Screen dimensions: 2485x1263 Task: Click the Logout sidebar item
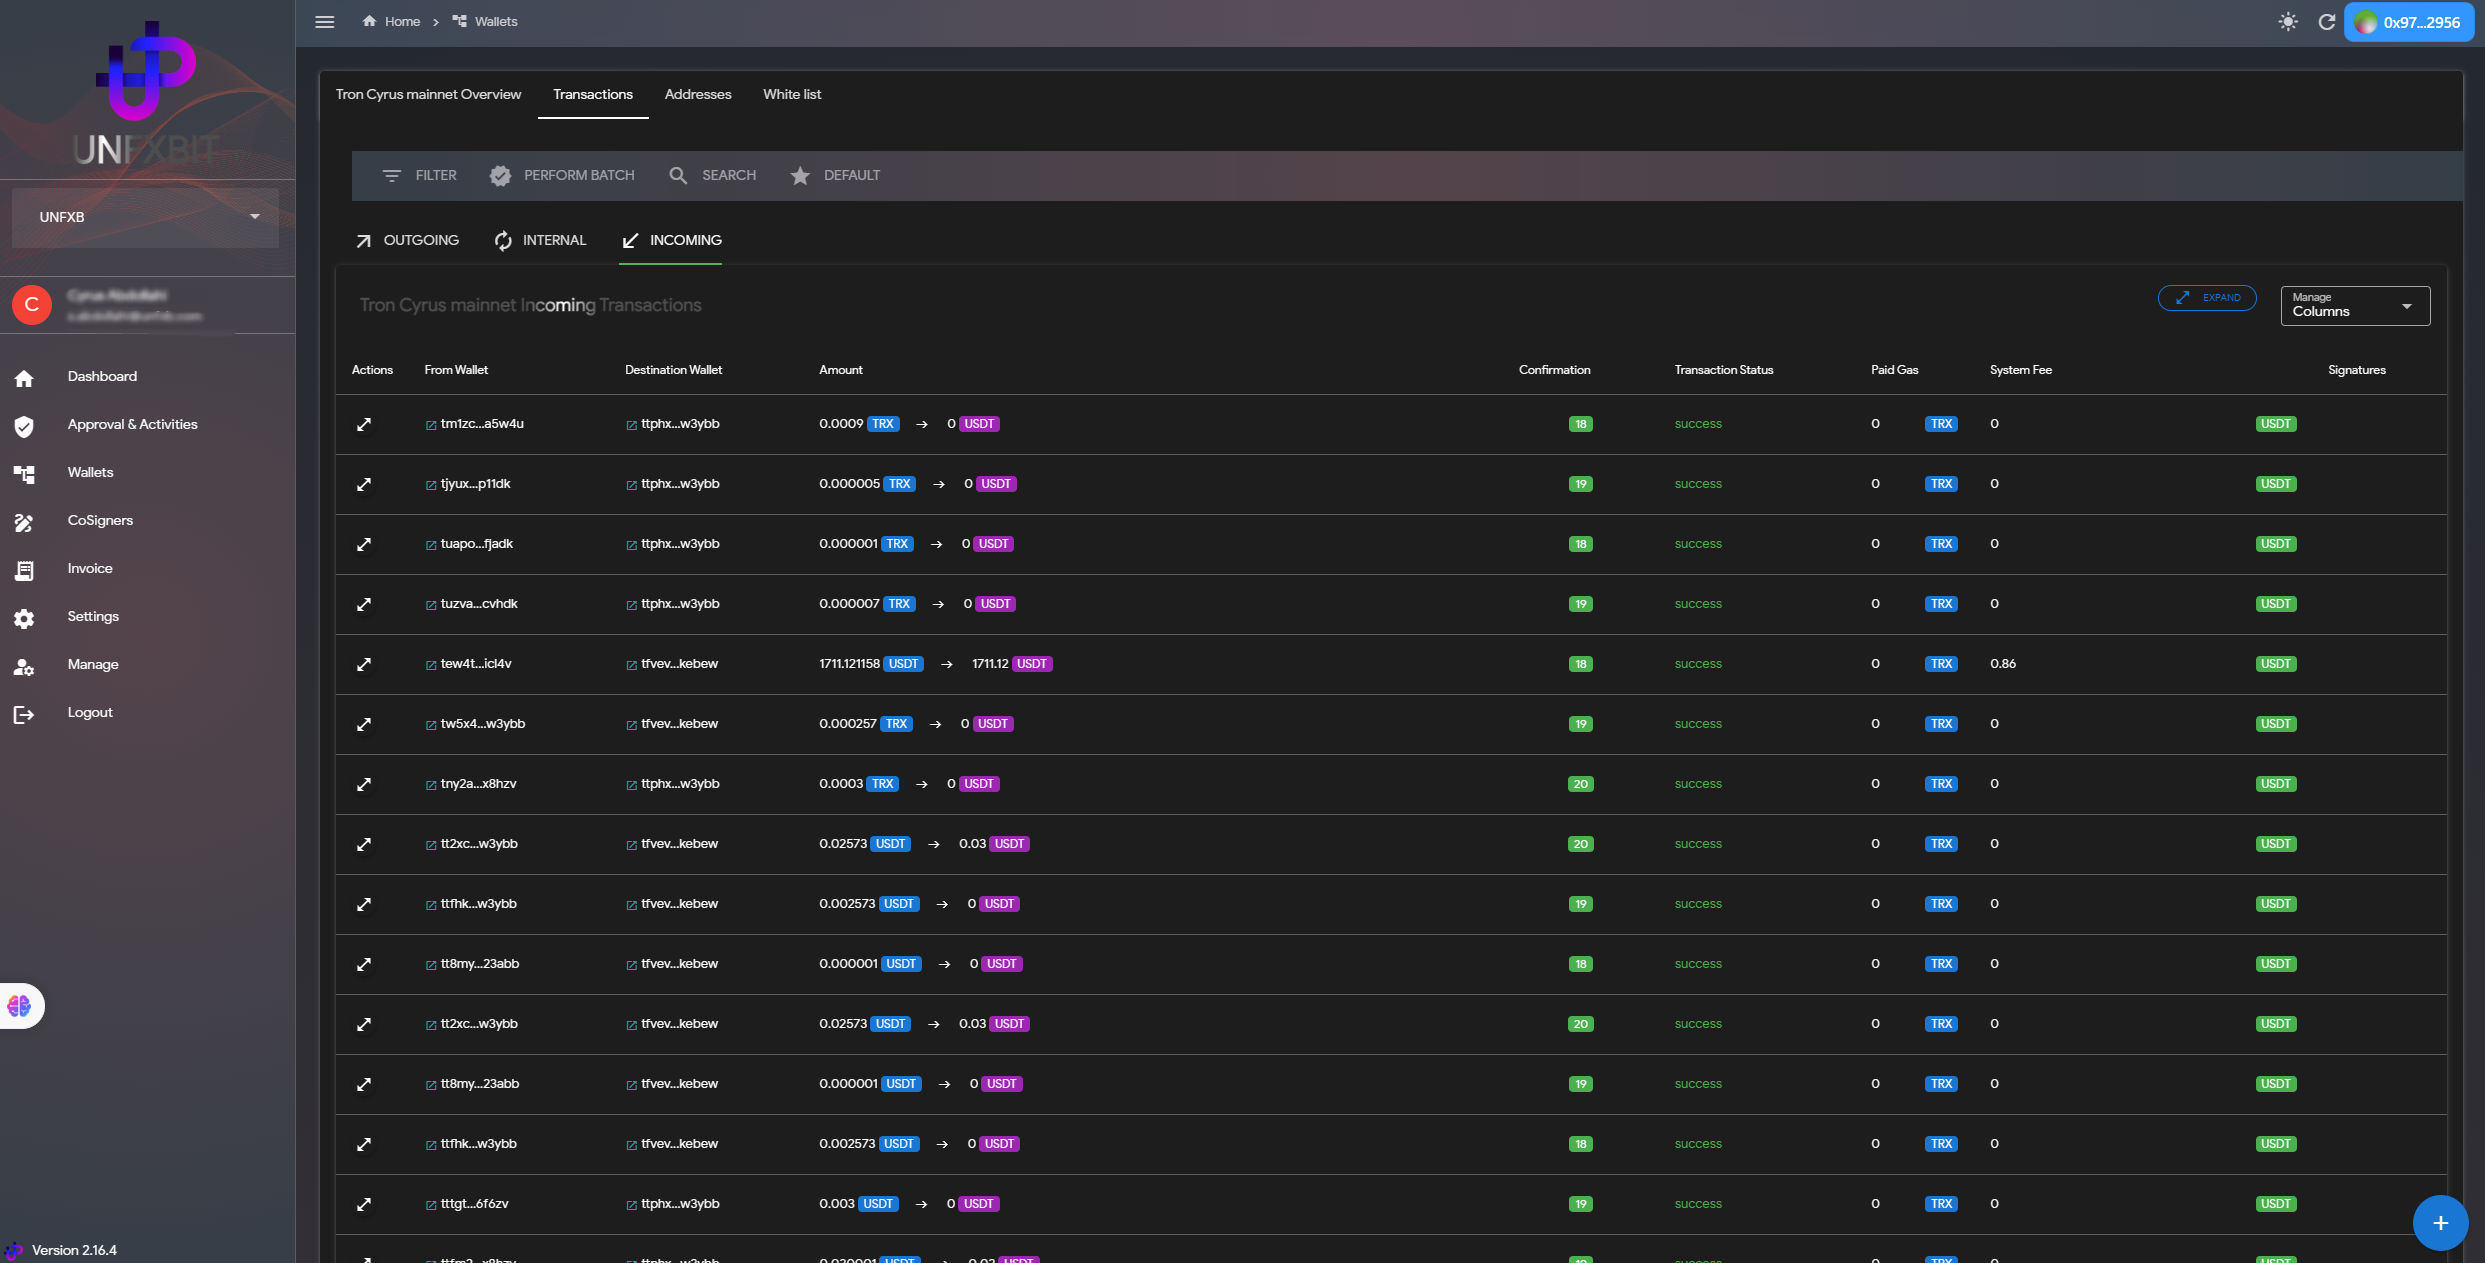[x=89, y=712]
